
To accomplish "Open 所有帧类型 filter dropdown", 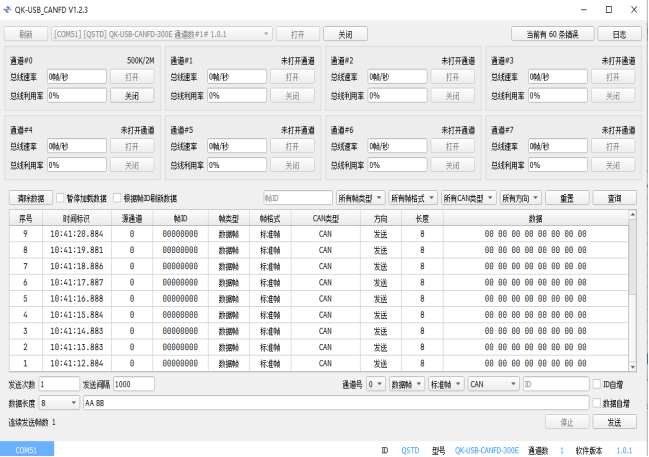I will point(361,198).
